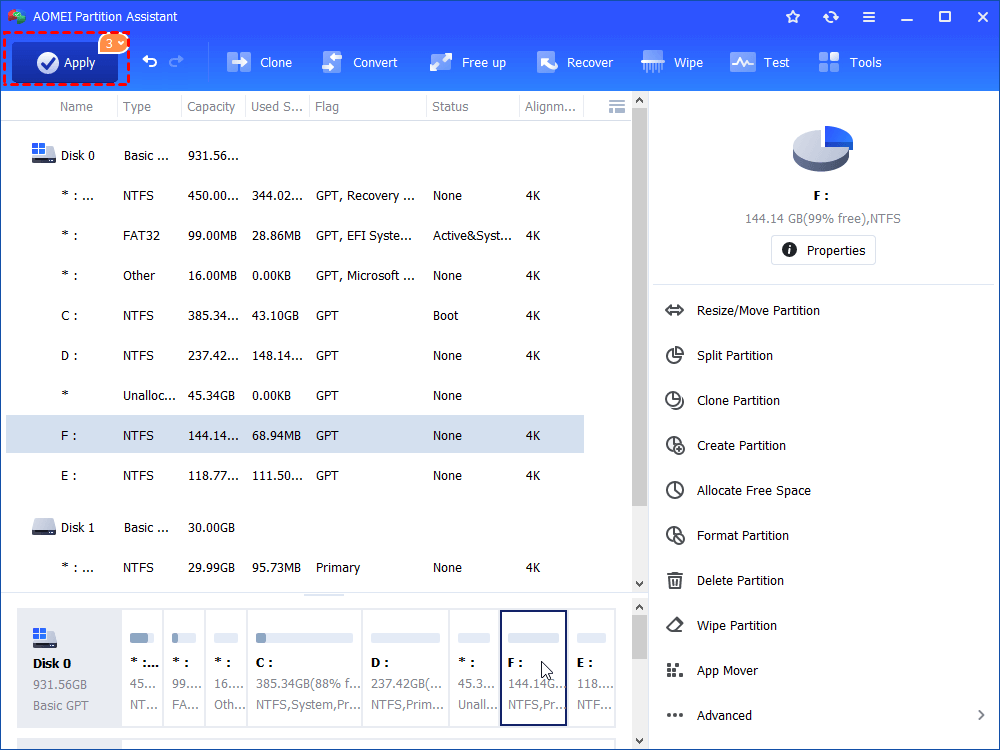The width and height of the screenshot is (1000, 750).
Task: Sort by the Name column header
Action: point(76,107)
